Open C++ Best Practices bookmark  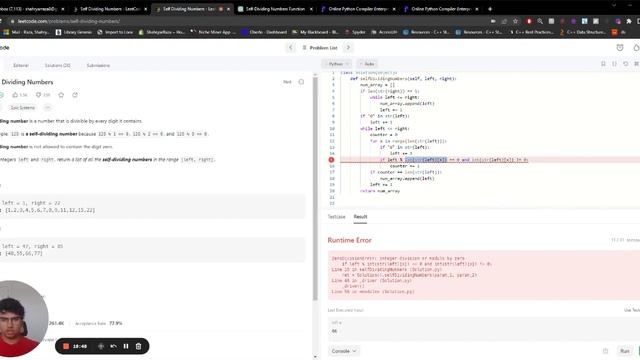(x=531, y=32)
